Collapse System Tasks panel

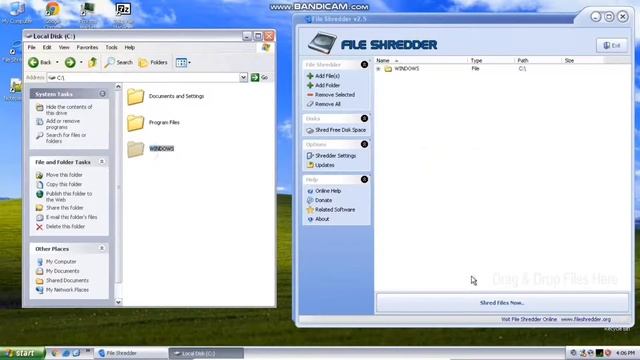[x=102, y=94]
